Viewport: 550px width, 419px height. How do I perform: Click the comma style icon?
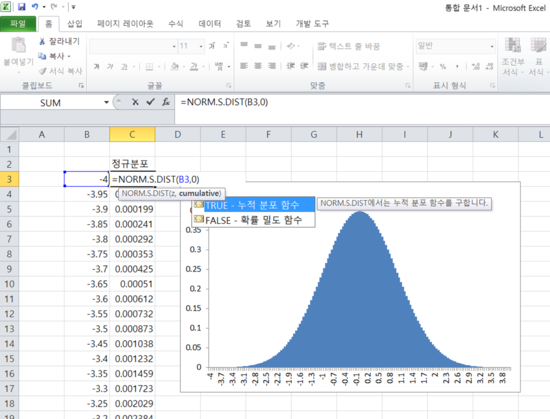tap(457, 66)
